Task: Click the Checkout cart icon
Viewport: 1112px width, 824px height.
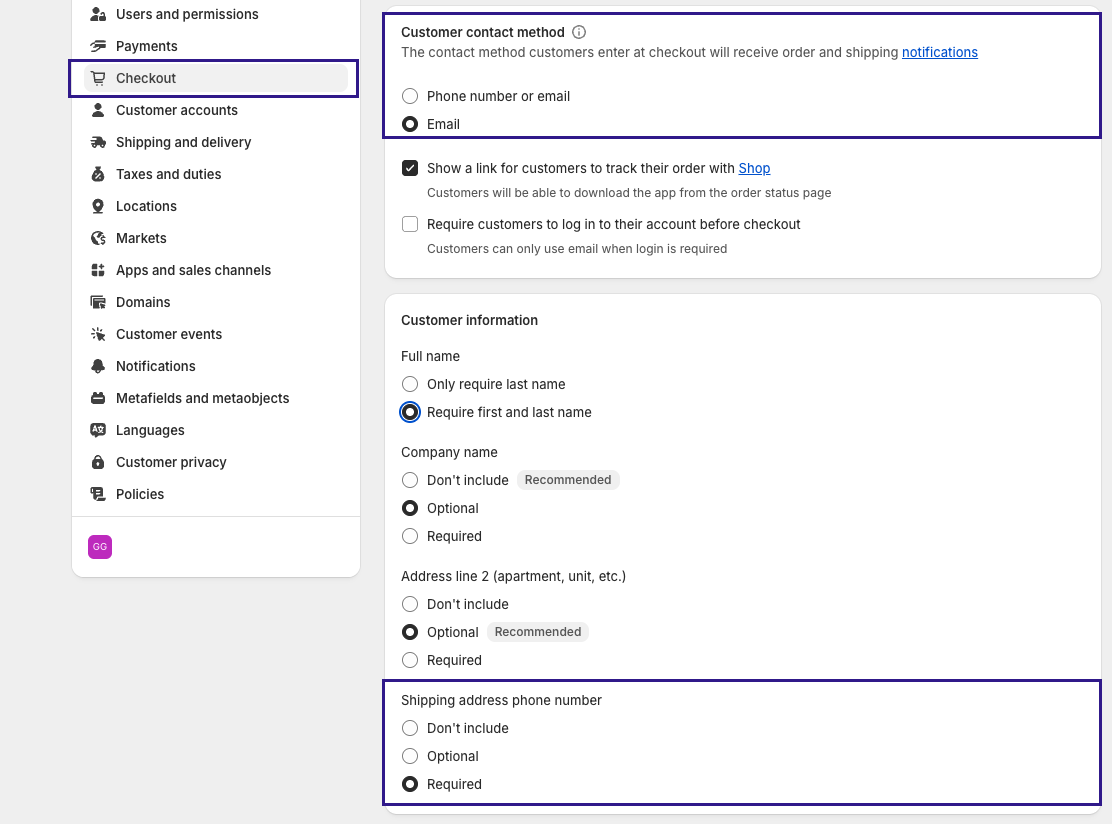Action: pos(99,78)
